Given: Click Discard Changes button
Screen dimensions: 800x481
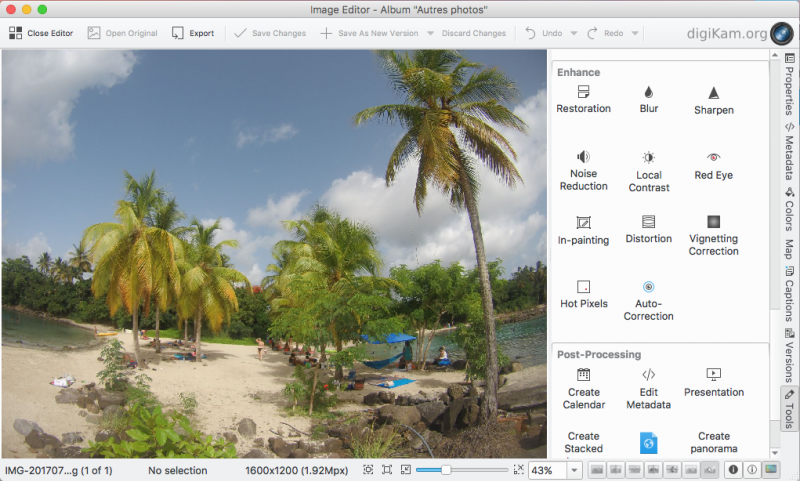Looking at the screenshot, I should coord(474,33).
